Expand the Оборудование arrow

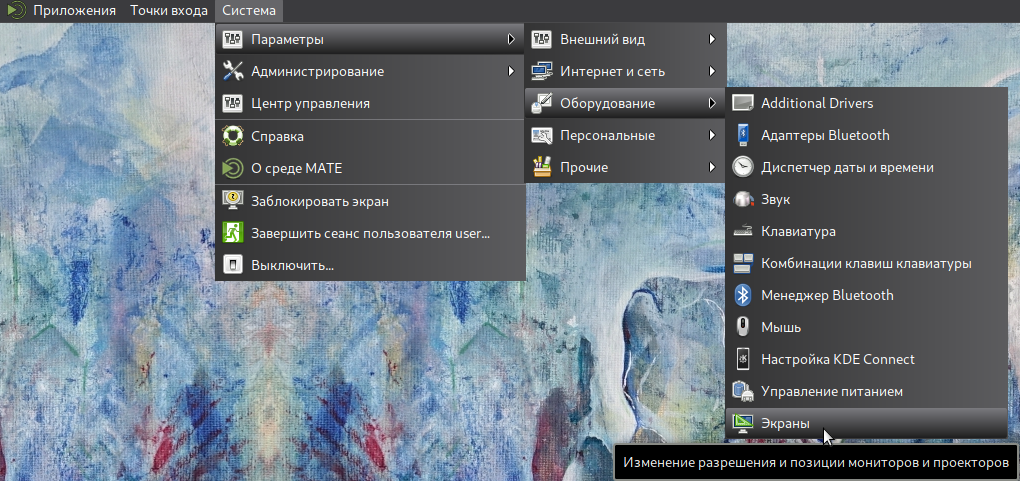[x=713, y=103]
